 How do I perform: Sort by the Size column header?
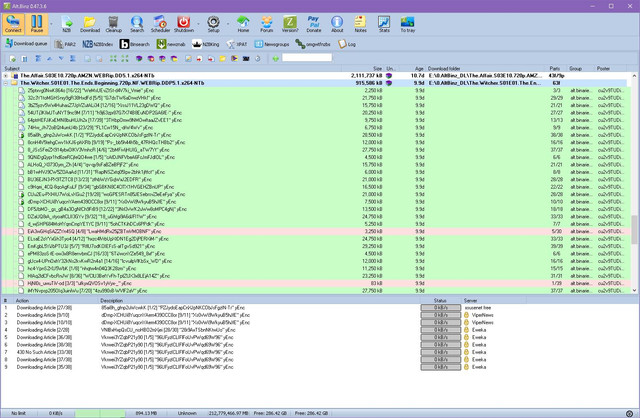pyautogui.click(x=363, y=68)
